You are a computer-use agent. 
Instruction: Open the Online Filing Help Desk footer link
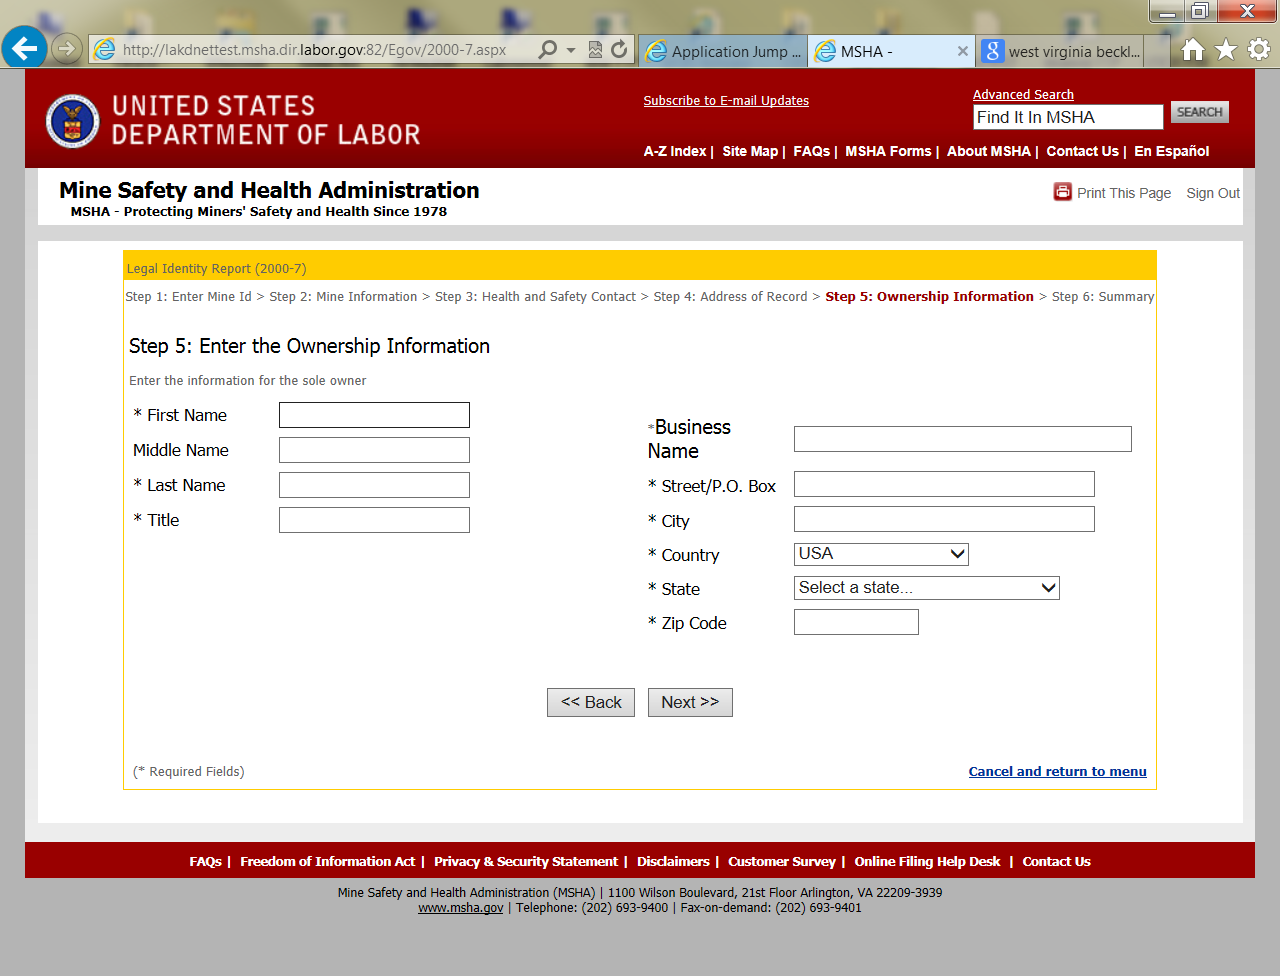(x=927, y=861)
